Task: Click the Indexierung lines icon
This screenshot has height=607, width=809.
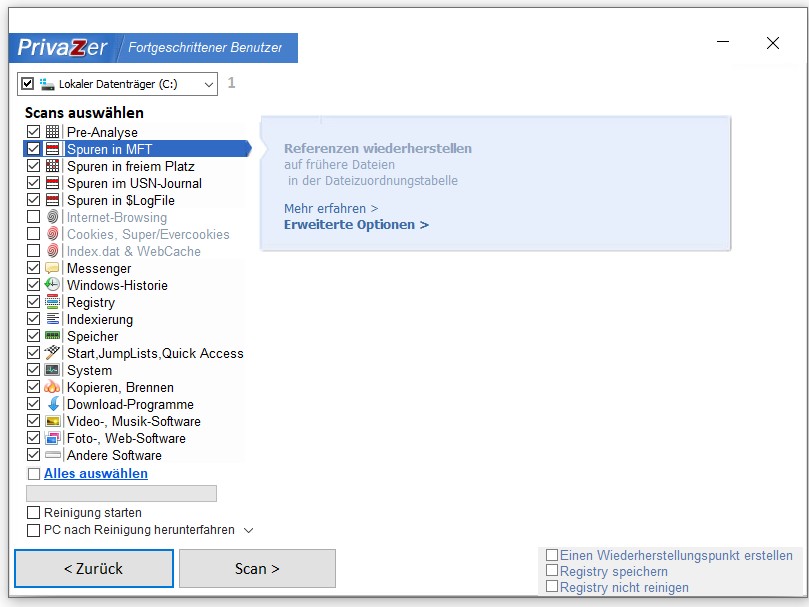Action: [52, 318]
